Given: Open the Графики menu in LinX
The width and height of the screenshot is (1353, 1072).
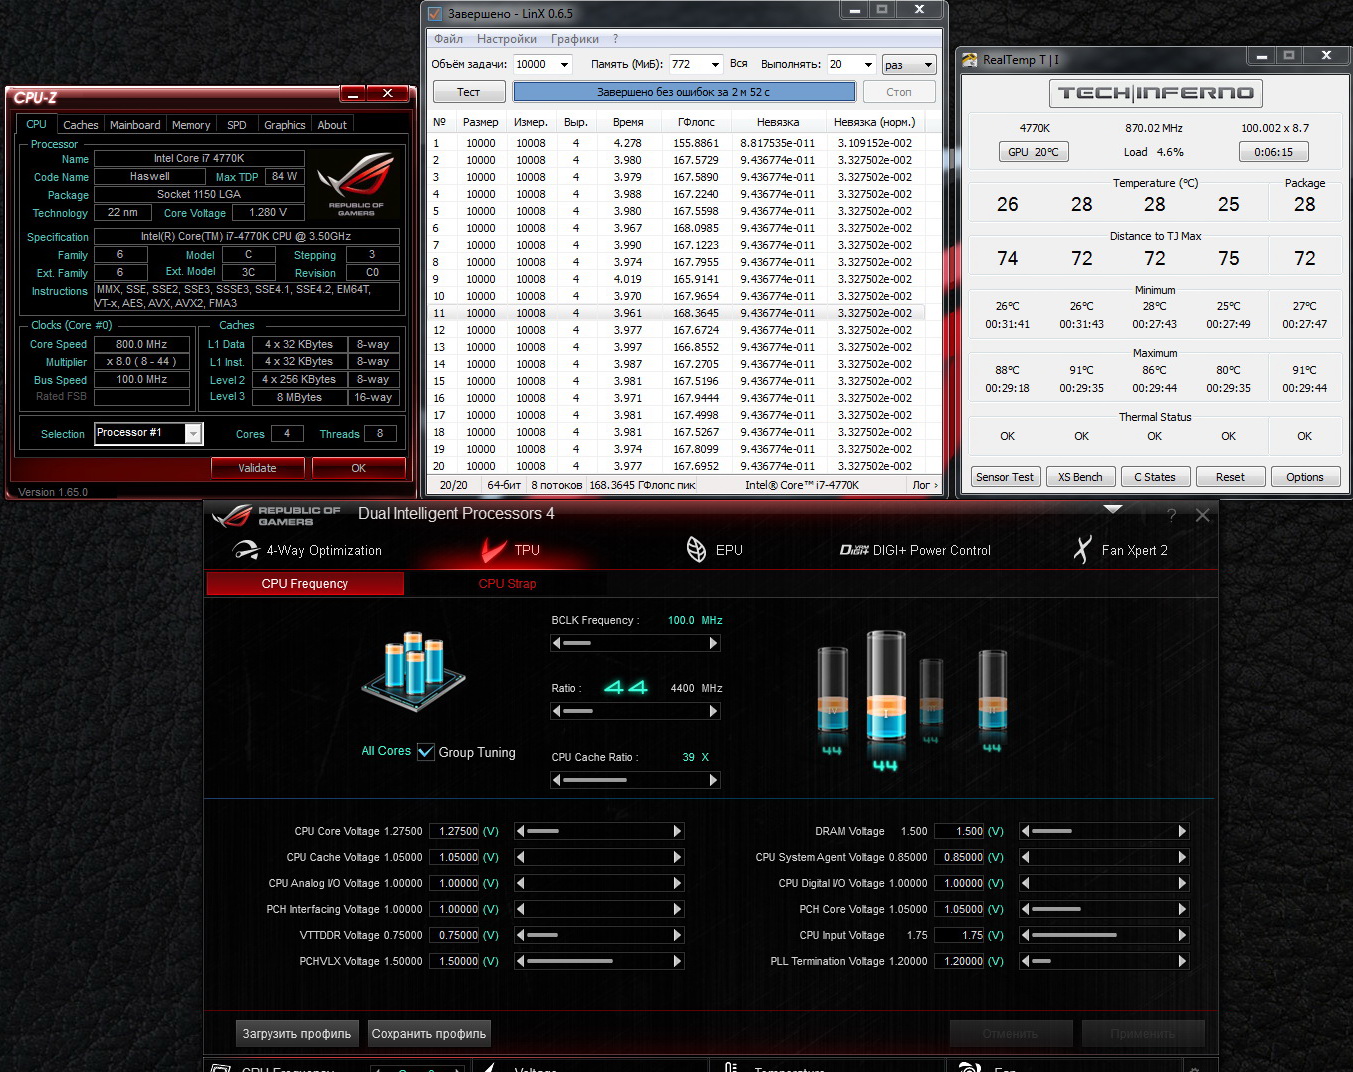Looking at the screenshot, I should (575, 39).
